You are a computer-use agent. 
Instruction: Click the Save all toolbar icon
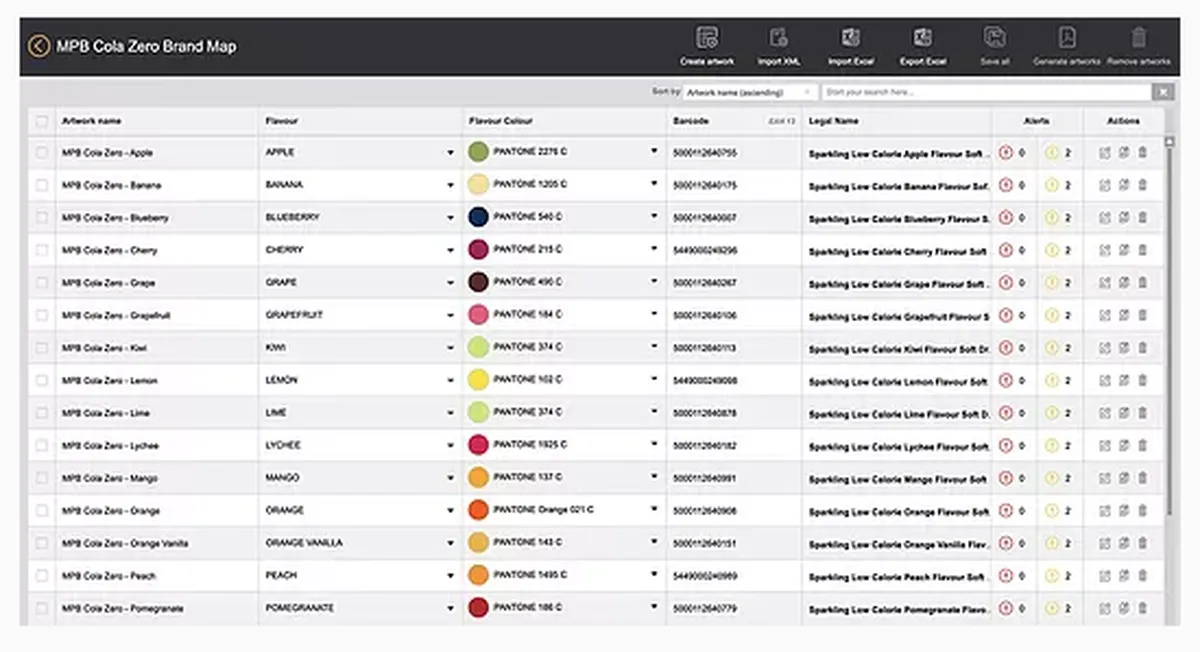click(x=995, y=38)
